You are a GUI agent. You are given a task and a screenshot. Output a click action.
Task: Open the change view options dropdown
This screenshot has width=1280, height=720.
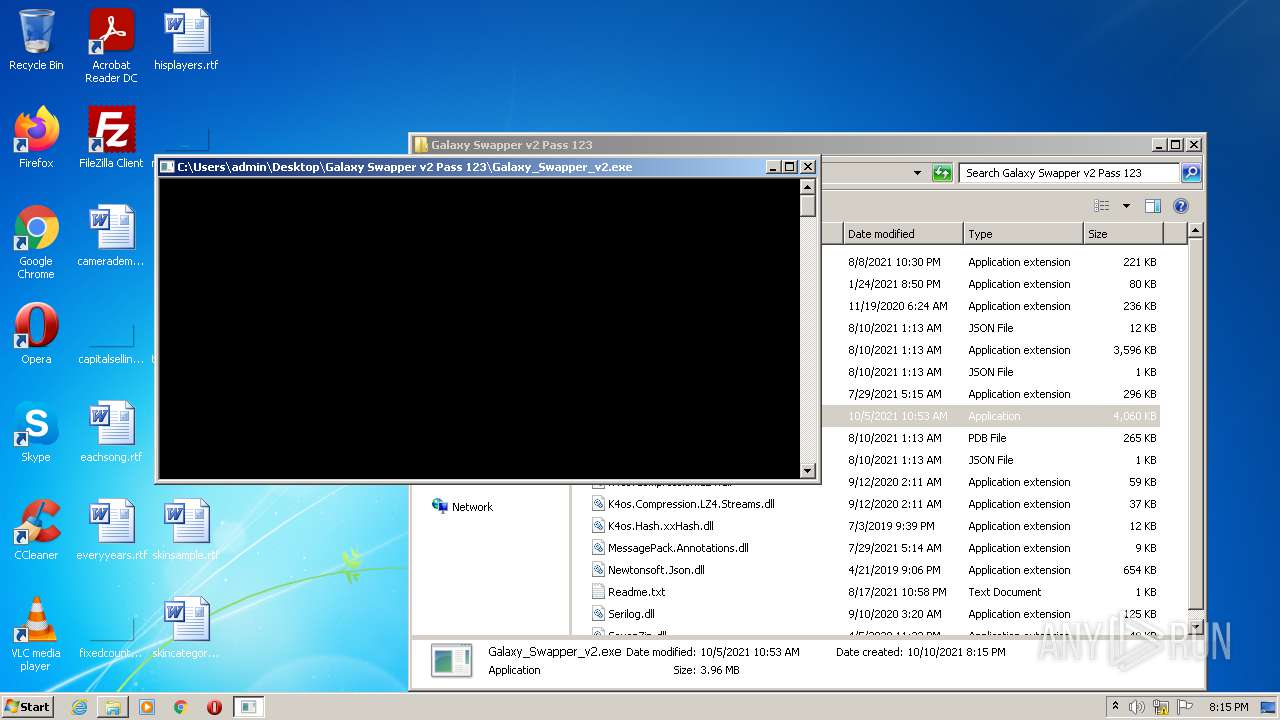point(1126,206)
